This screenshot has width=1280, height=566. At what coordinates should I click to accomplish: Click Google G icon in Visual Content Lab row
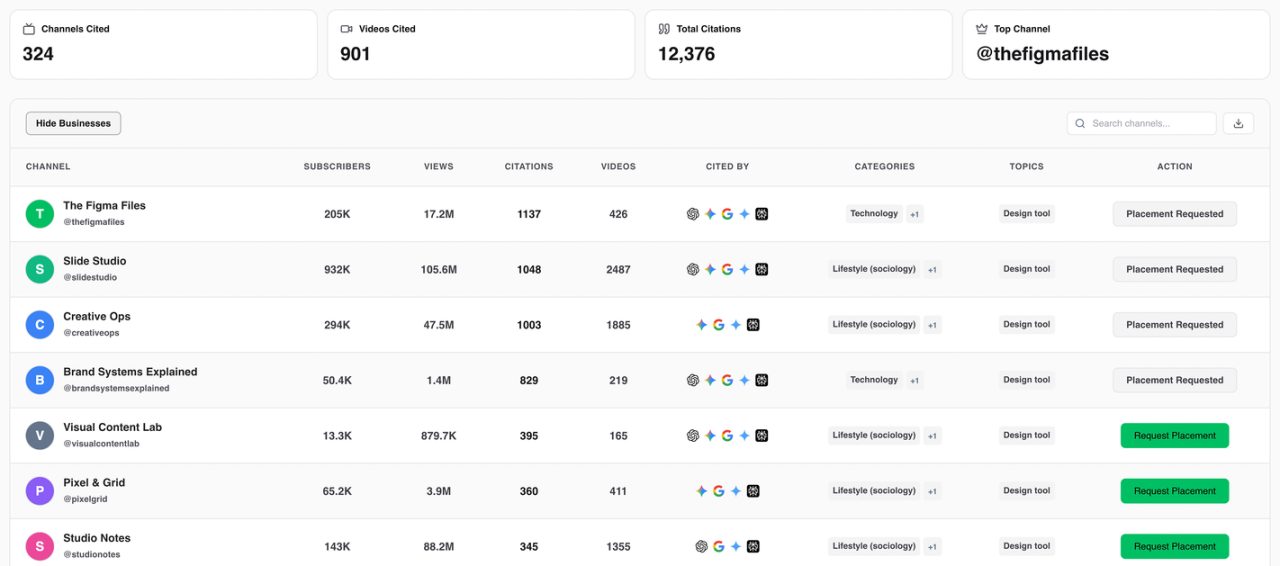click(727, 435)
